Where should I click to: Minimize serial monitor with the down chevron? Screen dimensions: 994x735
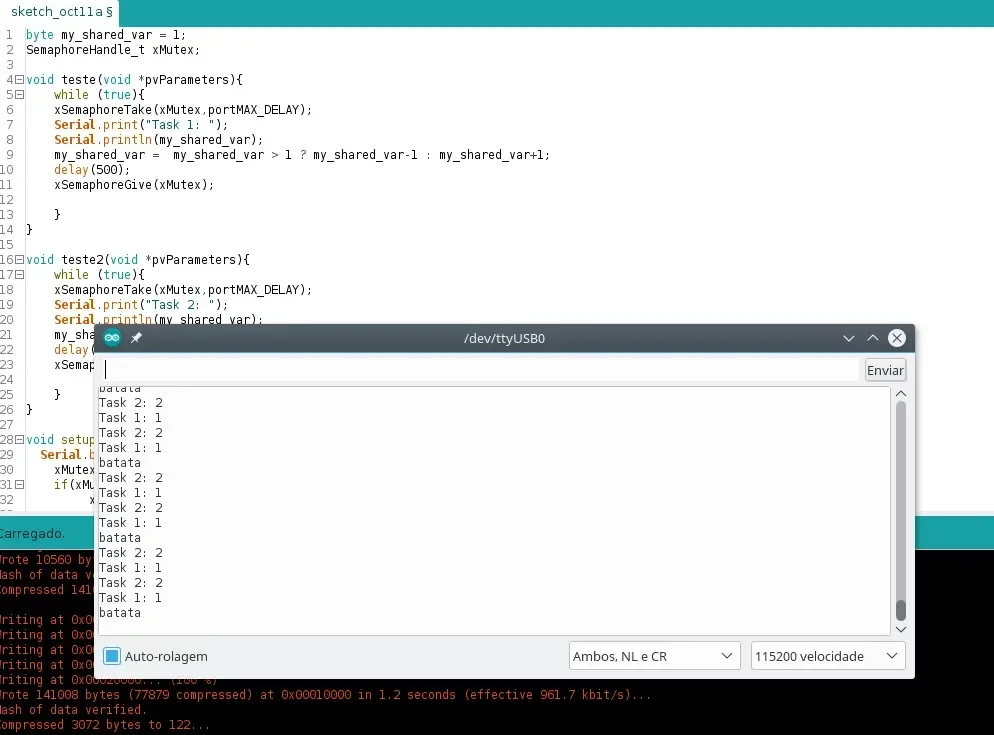[x=849, y=338]
